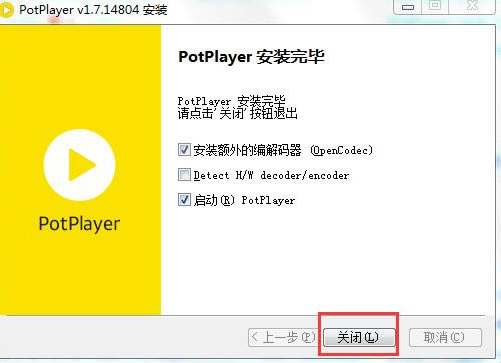Click the PotPlayer play logo on yellow panel
Screen dimensions: 501x363
tap(79, 165)
